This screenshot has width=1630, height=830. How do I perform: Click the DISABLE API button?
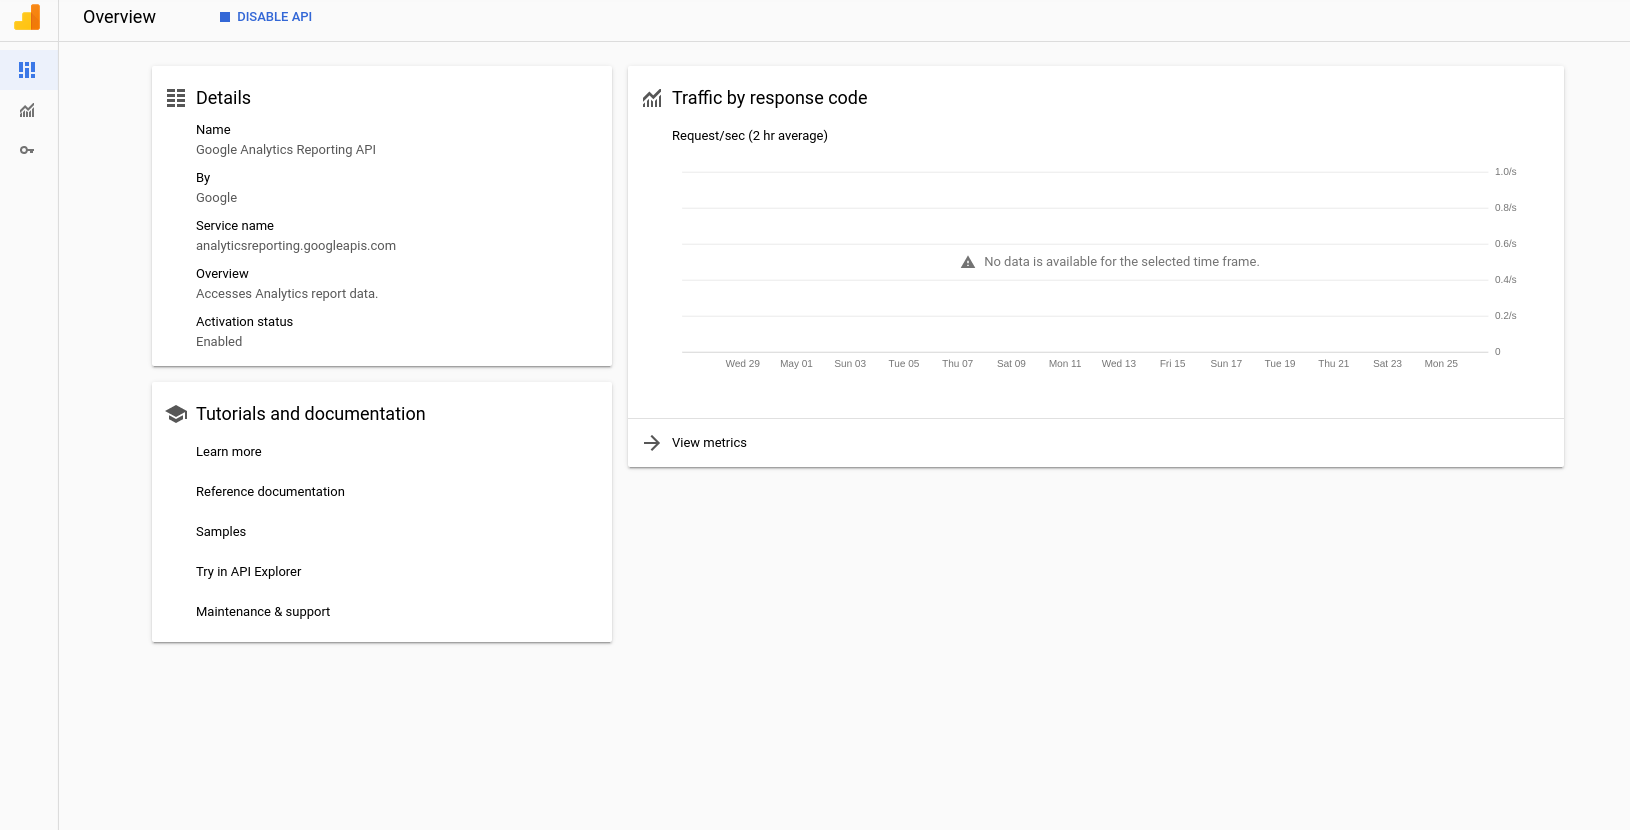pos(266,17)
